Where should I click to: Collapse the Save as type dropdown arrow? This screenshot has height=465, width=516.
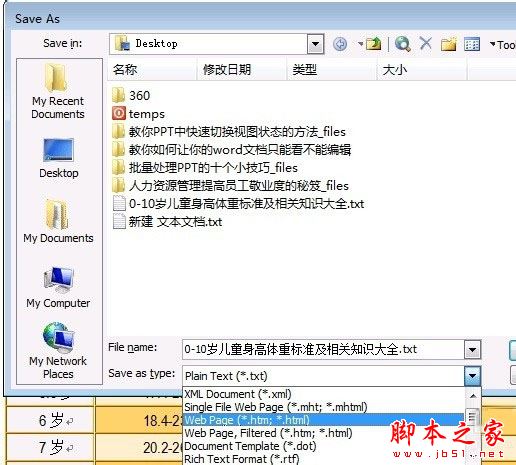(472, 376)
